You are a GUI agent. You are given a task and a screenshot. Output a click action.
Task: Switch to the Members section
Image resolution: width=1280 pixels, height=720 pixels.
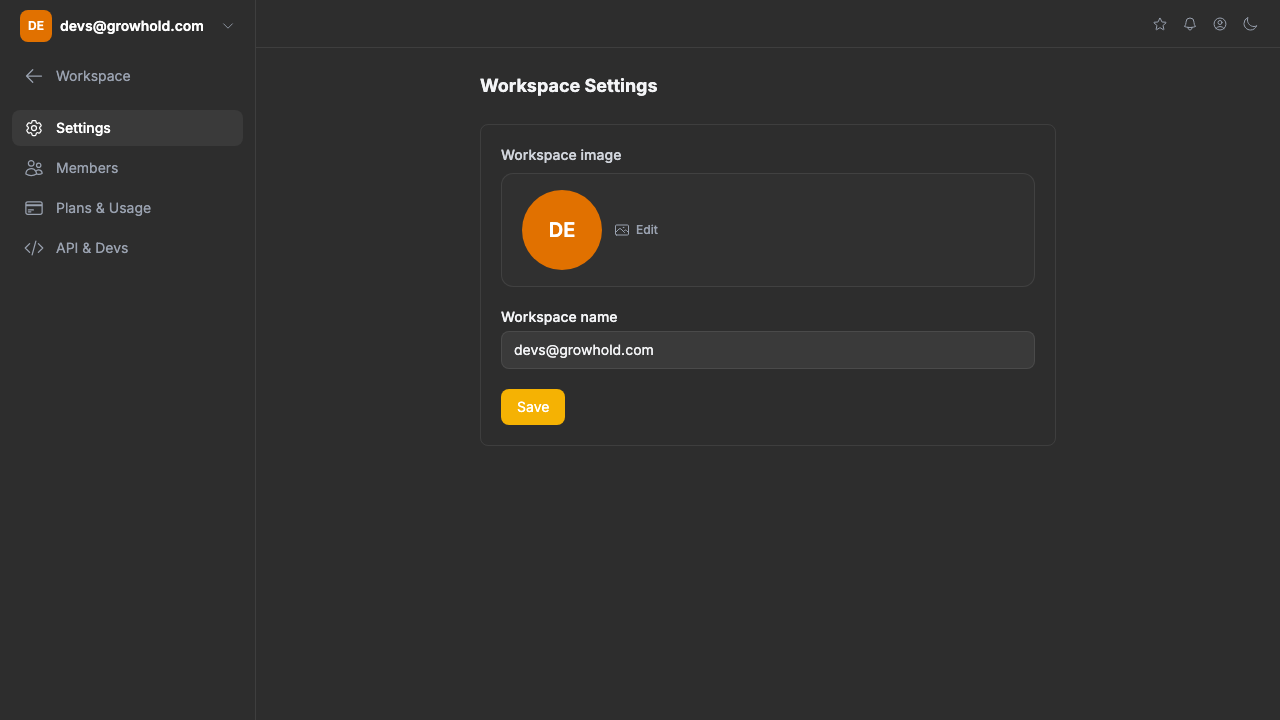(88, 168)
